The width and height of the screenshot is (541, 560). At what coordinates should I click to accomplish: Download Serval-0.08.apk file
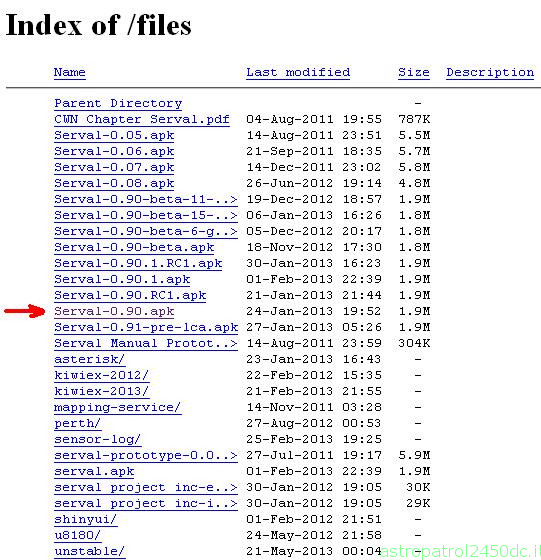tap(114, 183)
